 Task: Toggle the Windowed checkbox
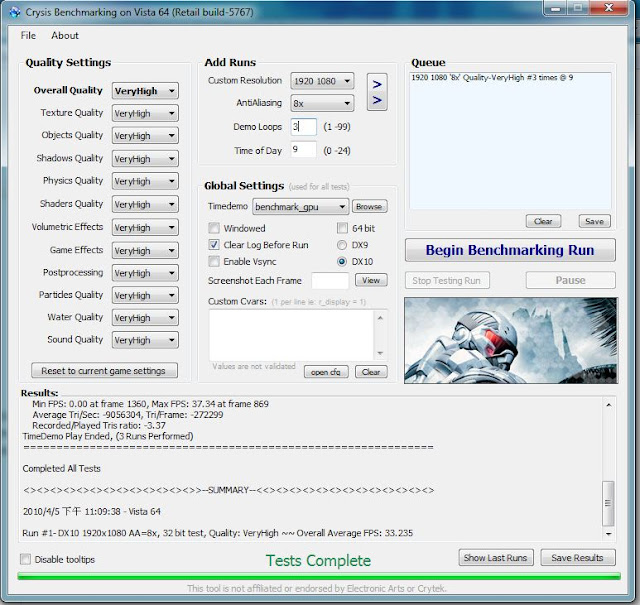tap(214, 228)
